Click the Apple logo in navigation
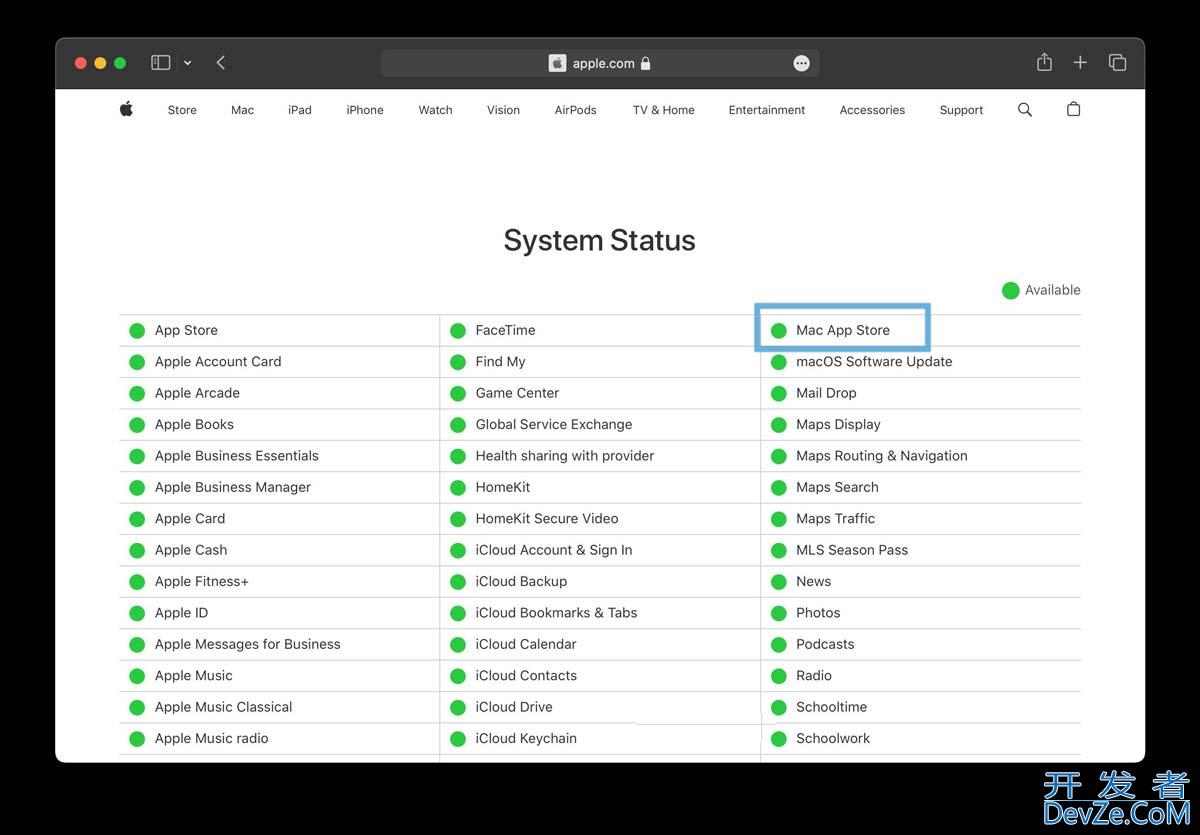The height and width of the screenshot is (835, 1200). coord(126,109)
